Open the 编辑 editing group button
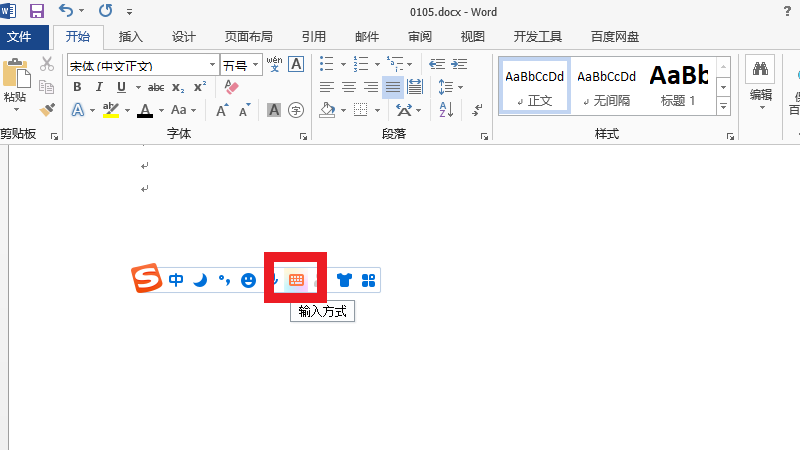 point(761,82)
